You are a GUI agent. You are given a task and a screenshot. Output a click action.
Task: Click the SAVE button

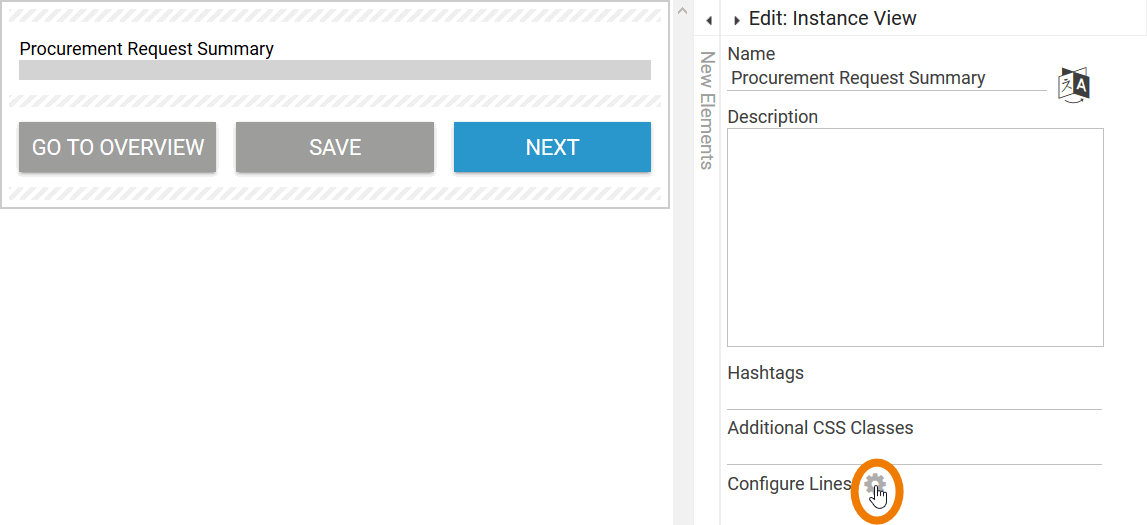[x=335, y=147]
